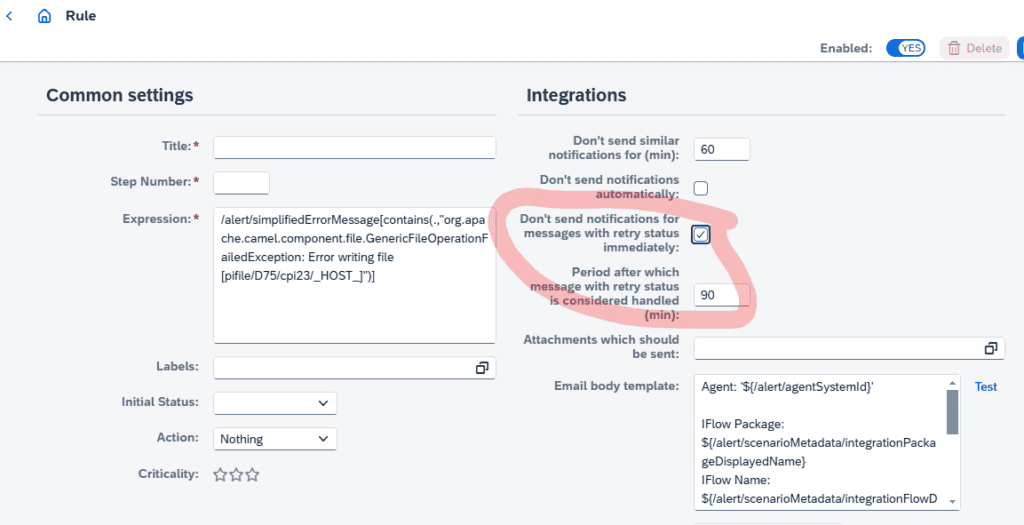
Task: Open the Action dropdown showing Nothing
Action: tap(275, 439)
